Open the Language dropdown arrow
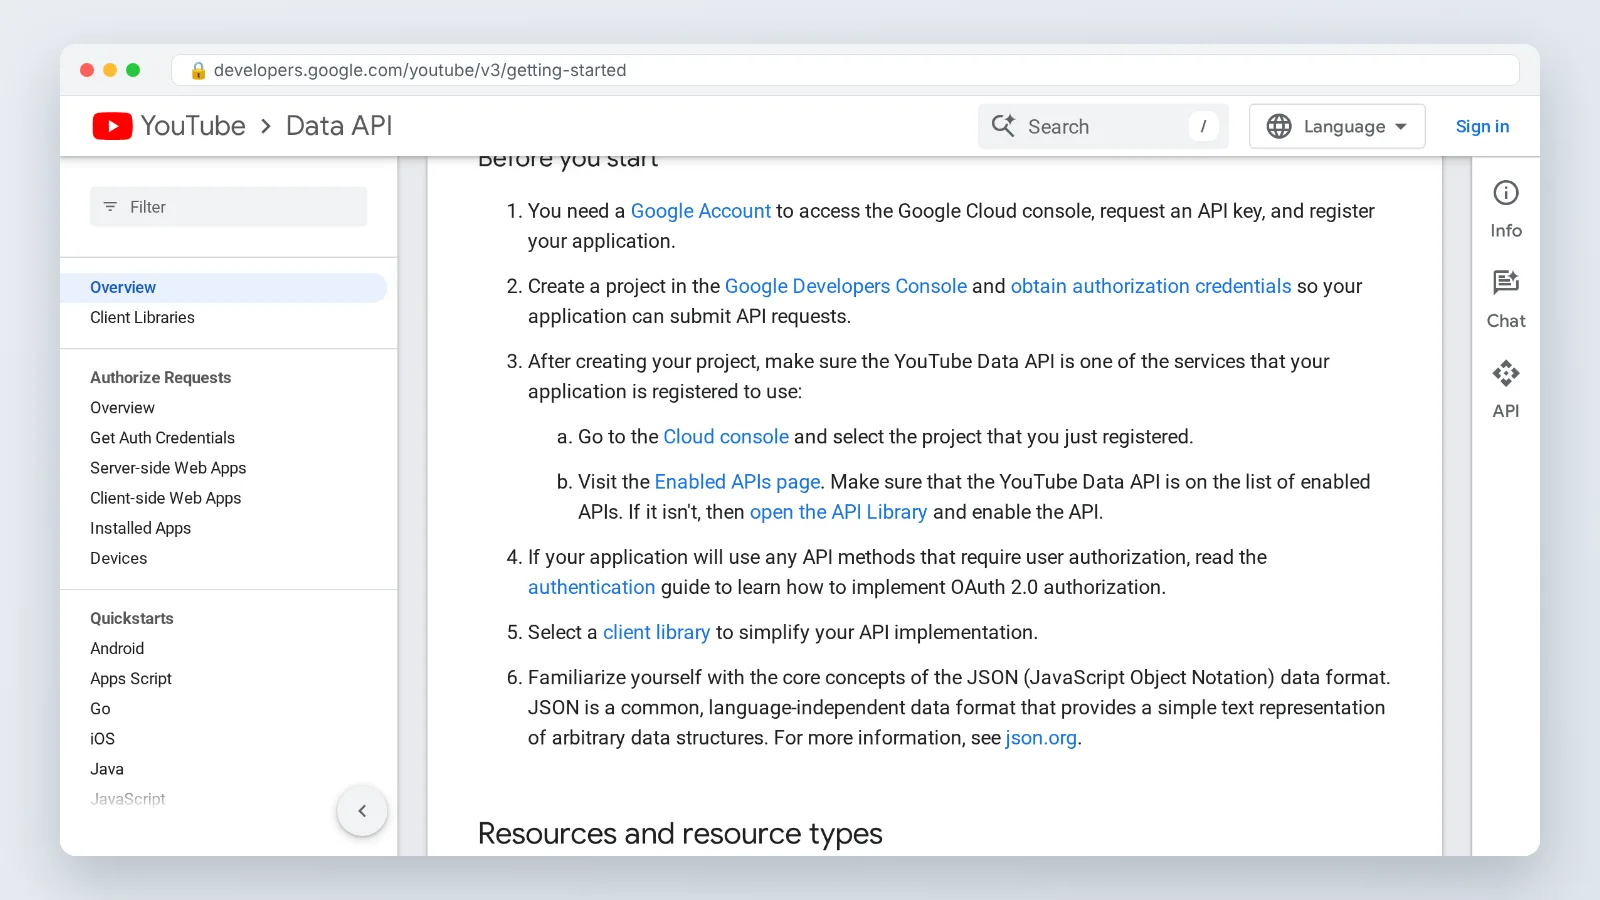 [x=1401, y=127]
